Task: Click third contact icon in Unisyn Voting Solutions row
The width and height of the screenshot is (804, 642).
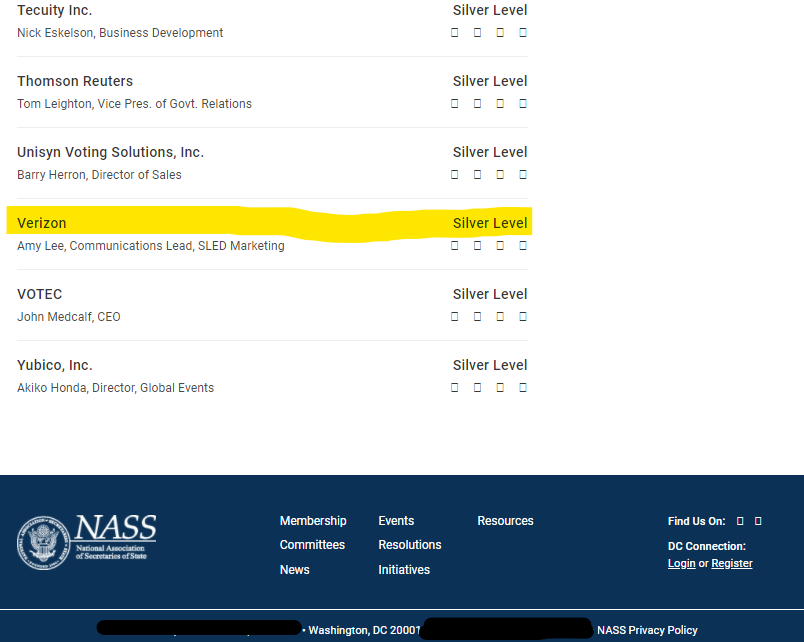Action: pyautogui.click(x=500, y=175)
